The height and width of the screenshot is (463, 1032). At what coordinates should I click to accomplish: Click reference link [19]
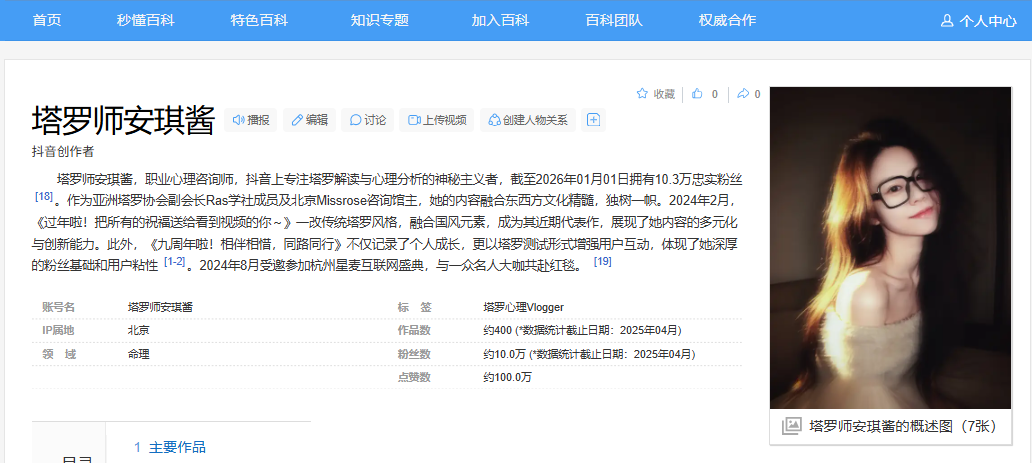[602, 262]
